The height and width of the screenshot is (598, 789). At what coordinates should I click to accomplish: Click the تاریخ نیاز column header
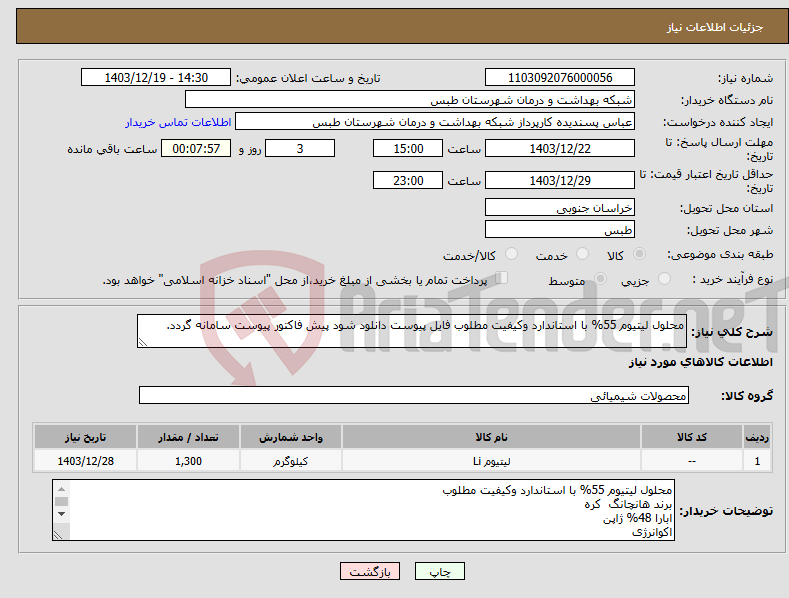86,437
